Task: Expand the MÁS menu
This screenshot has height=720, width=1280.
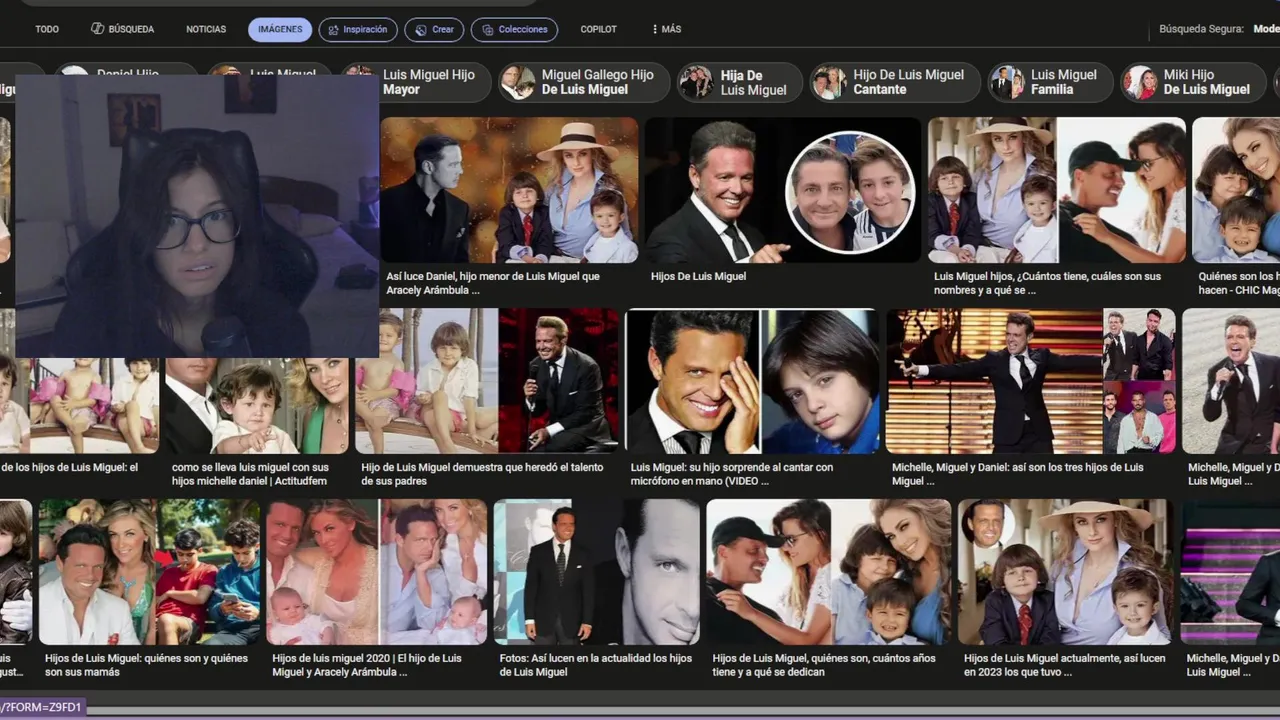Action: click(666, 30)
